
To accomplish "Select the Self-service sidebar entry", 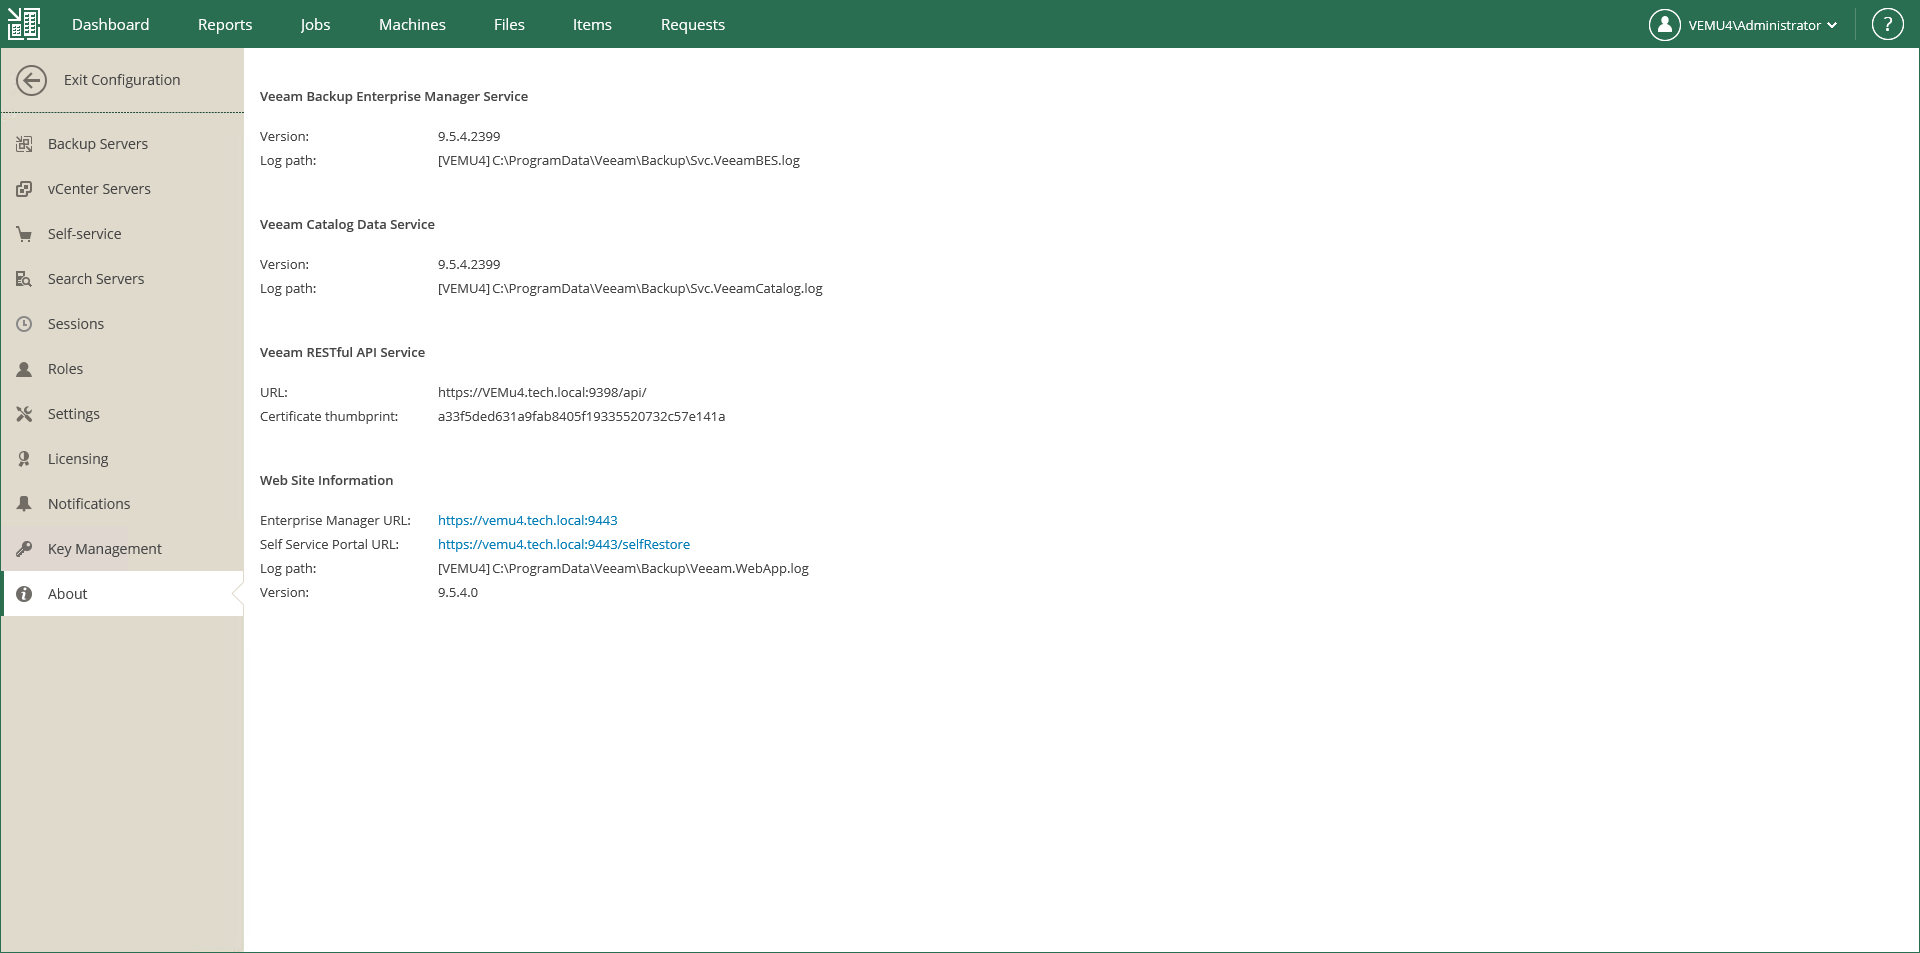I will click(122, 234).
